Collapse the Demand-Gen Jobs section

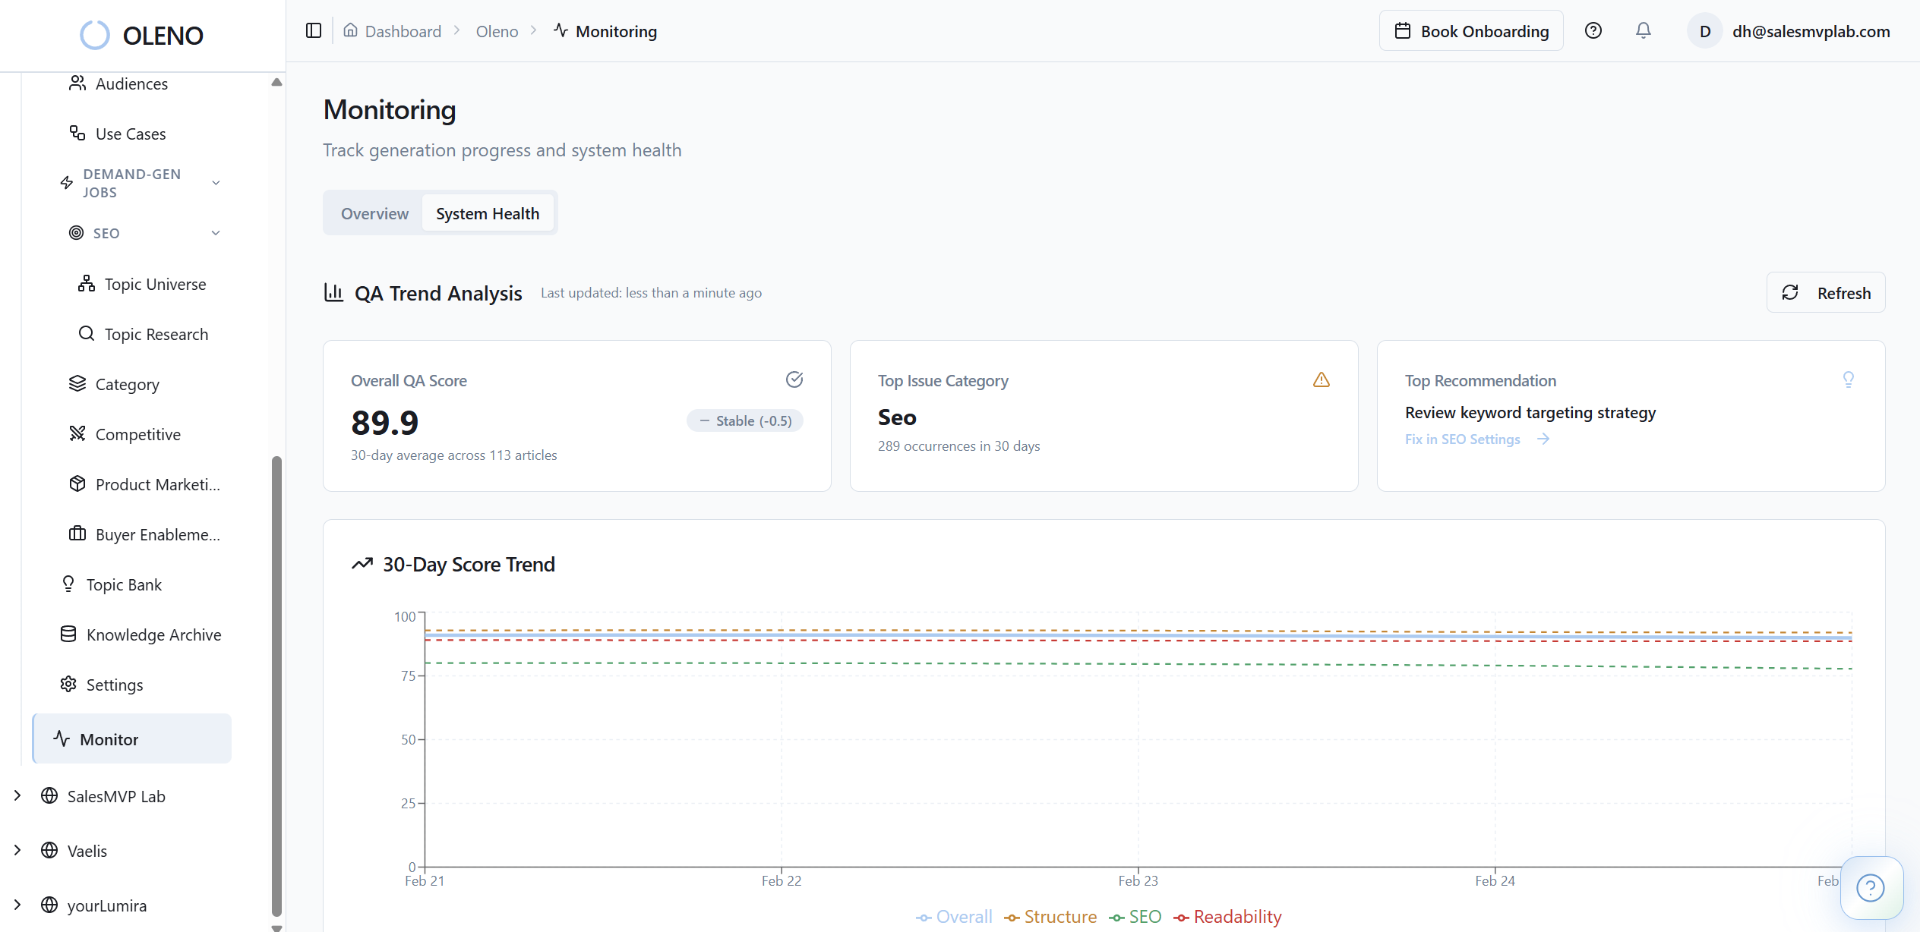click(x=216, y=183)
